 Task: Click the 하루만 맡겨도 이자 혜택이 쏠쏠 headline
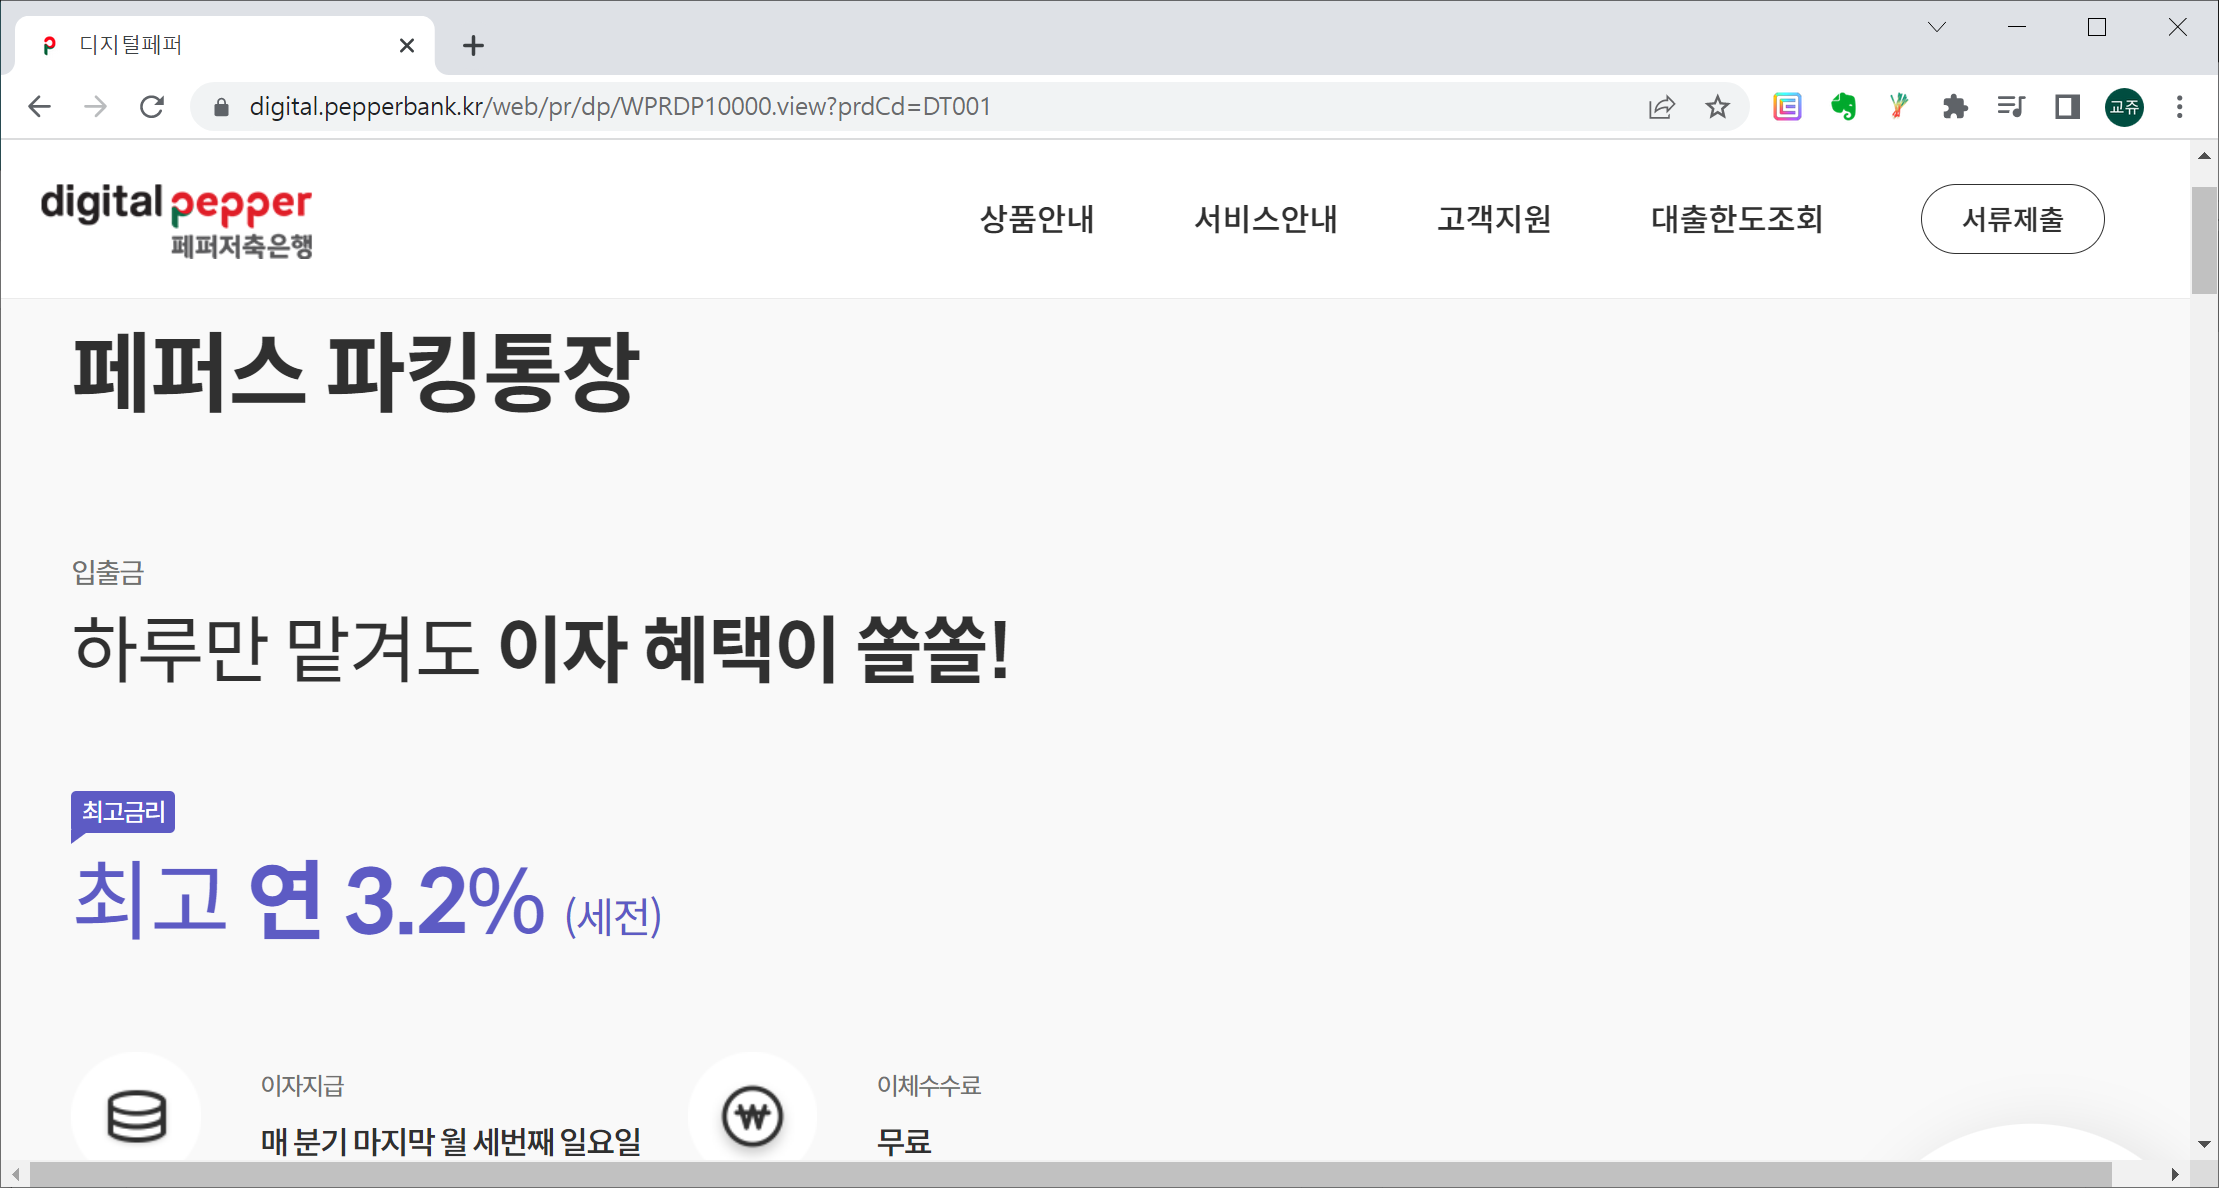(541, 649)
